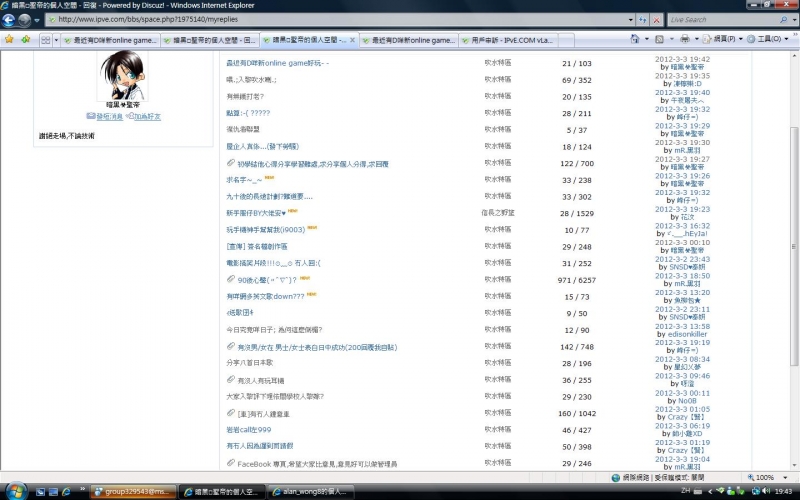Click the Live Search magnifier icon

(x=784, y=19)
